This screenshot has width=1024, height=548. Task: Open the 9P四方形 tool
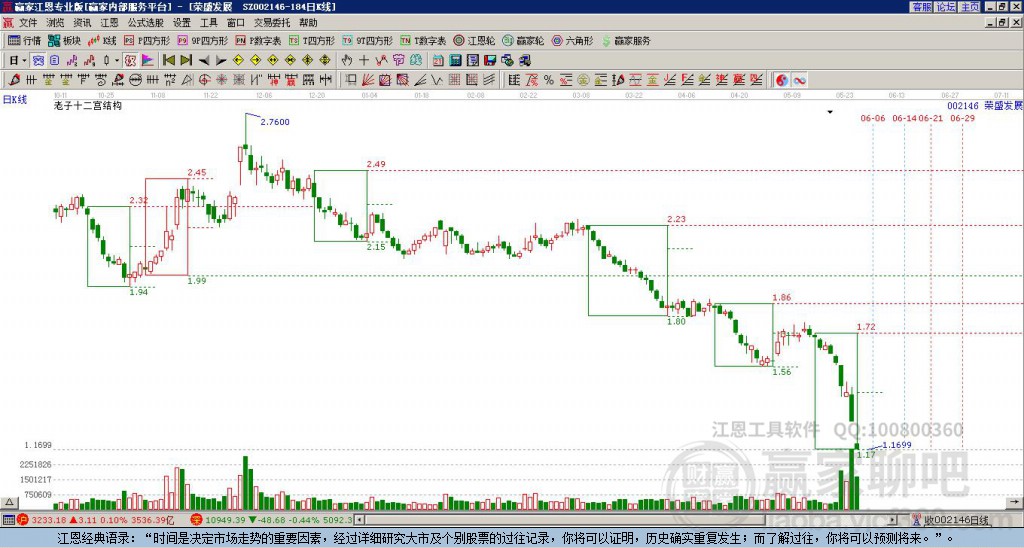[x=202, y=40]
